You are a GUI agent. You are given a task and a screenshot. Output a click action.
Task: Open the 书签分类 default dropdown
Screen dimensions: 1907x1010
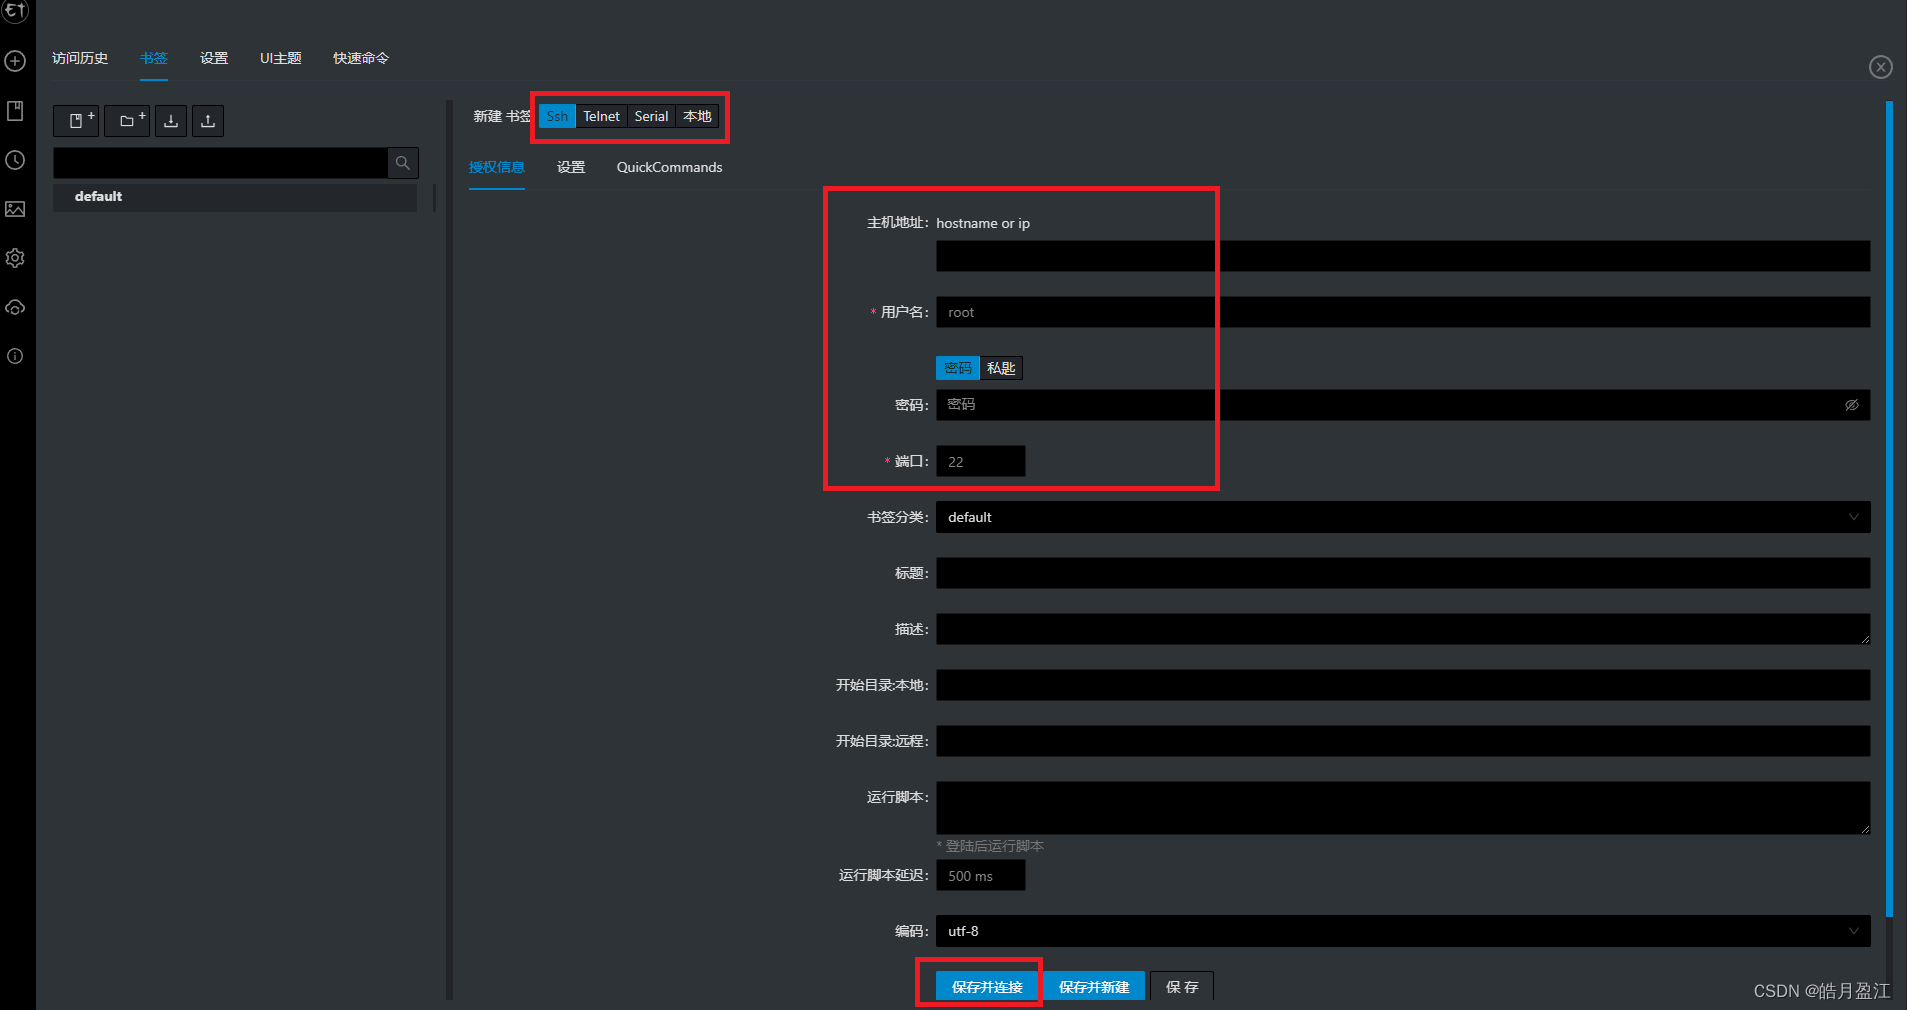(1403, 517)
